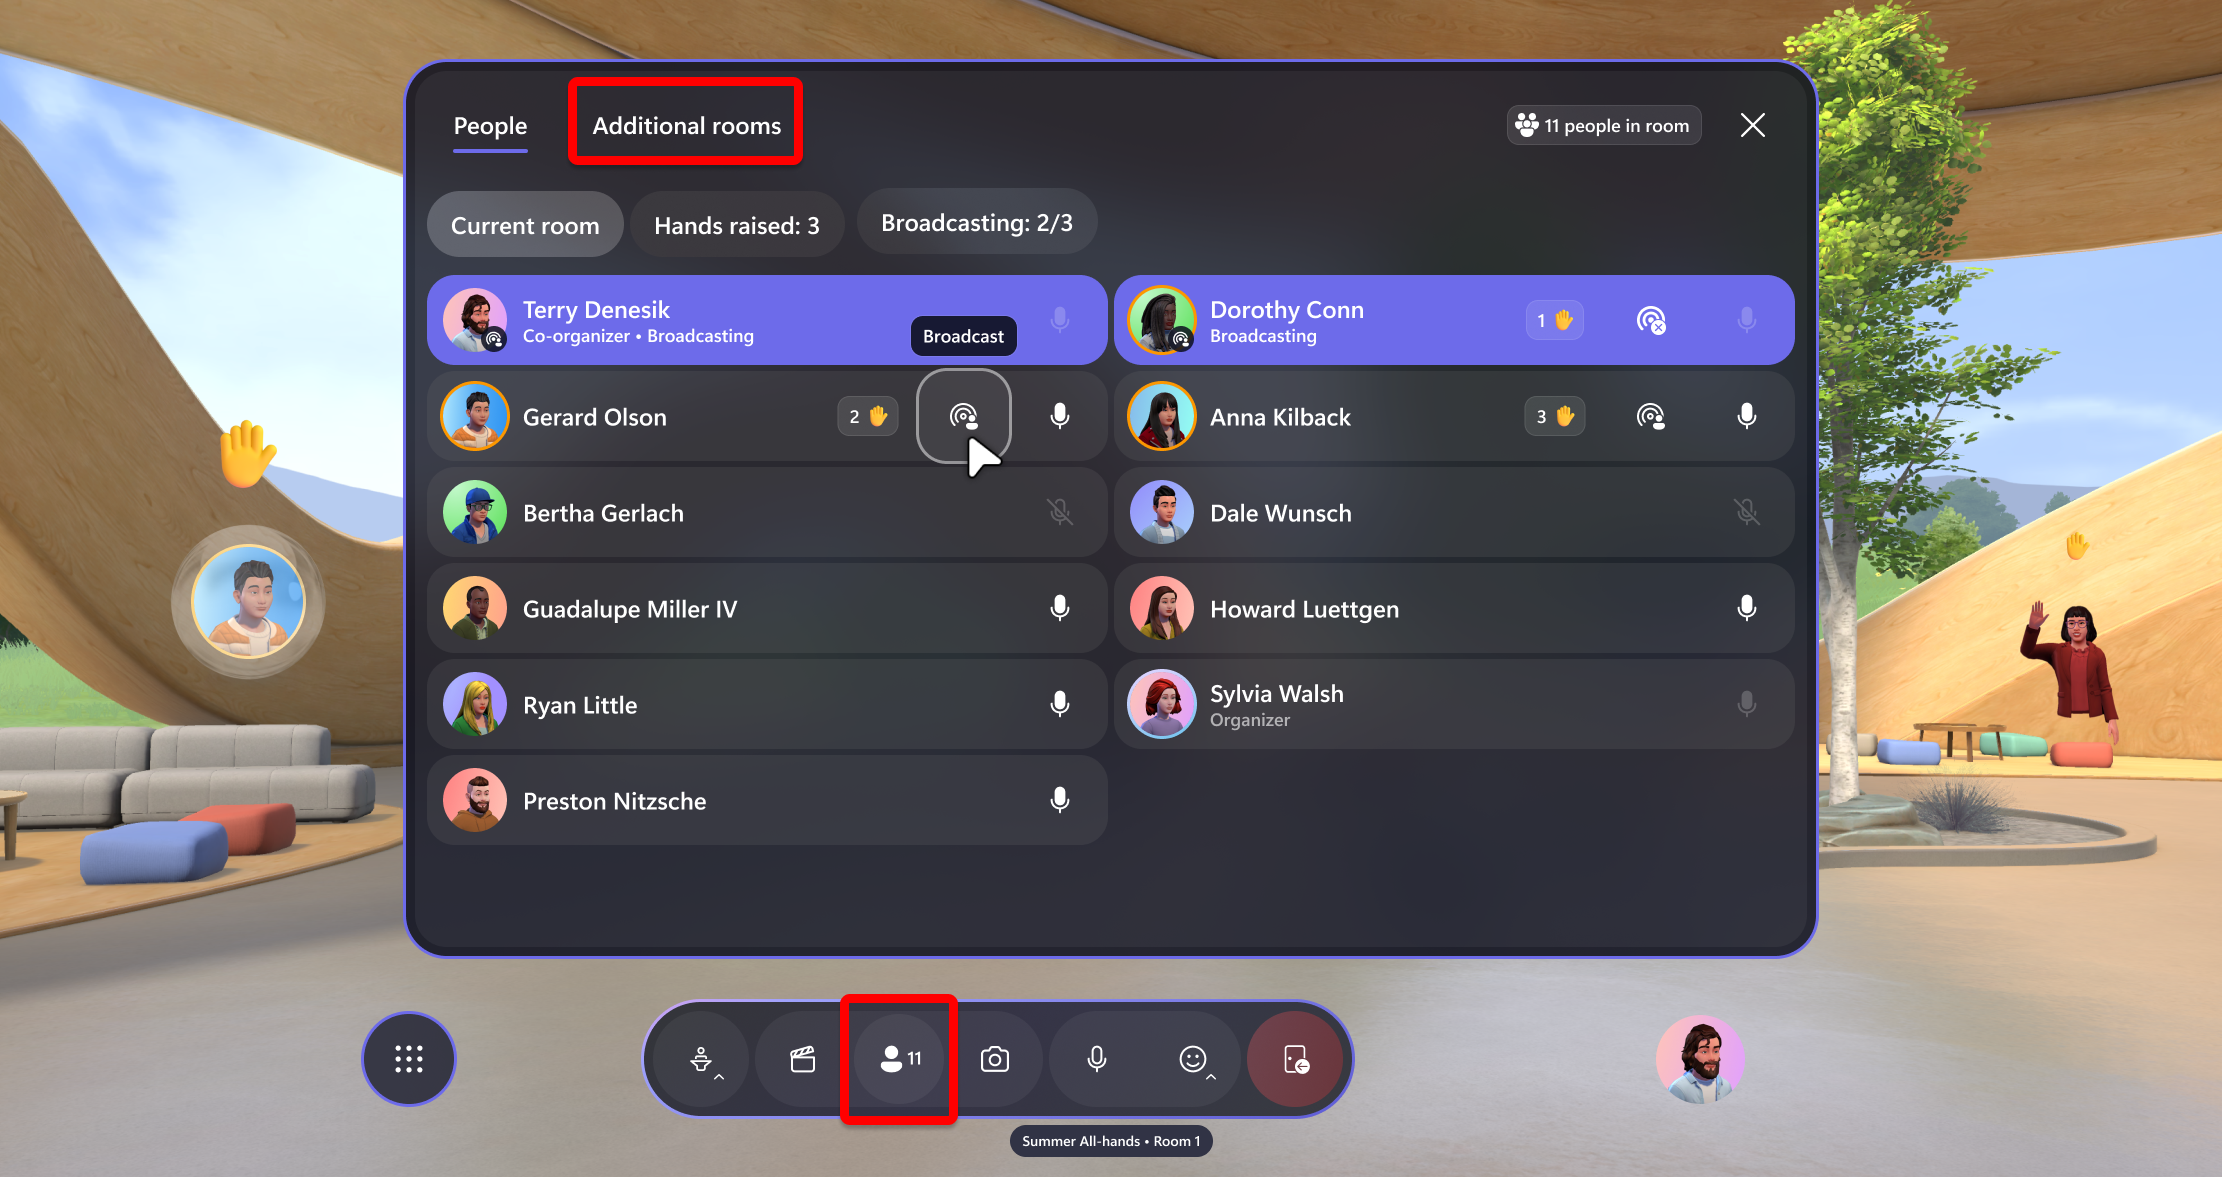This screenshot has height=1177, width=2222.
Task: Toggle mute for Preston Nitzsche
Action: [1063, 801]
